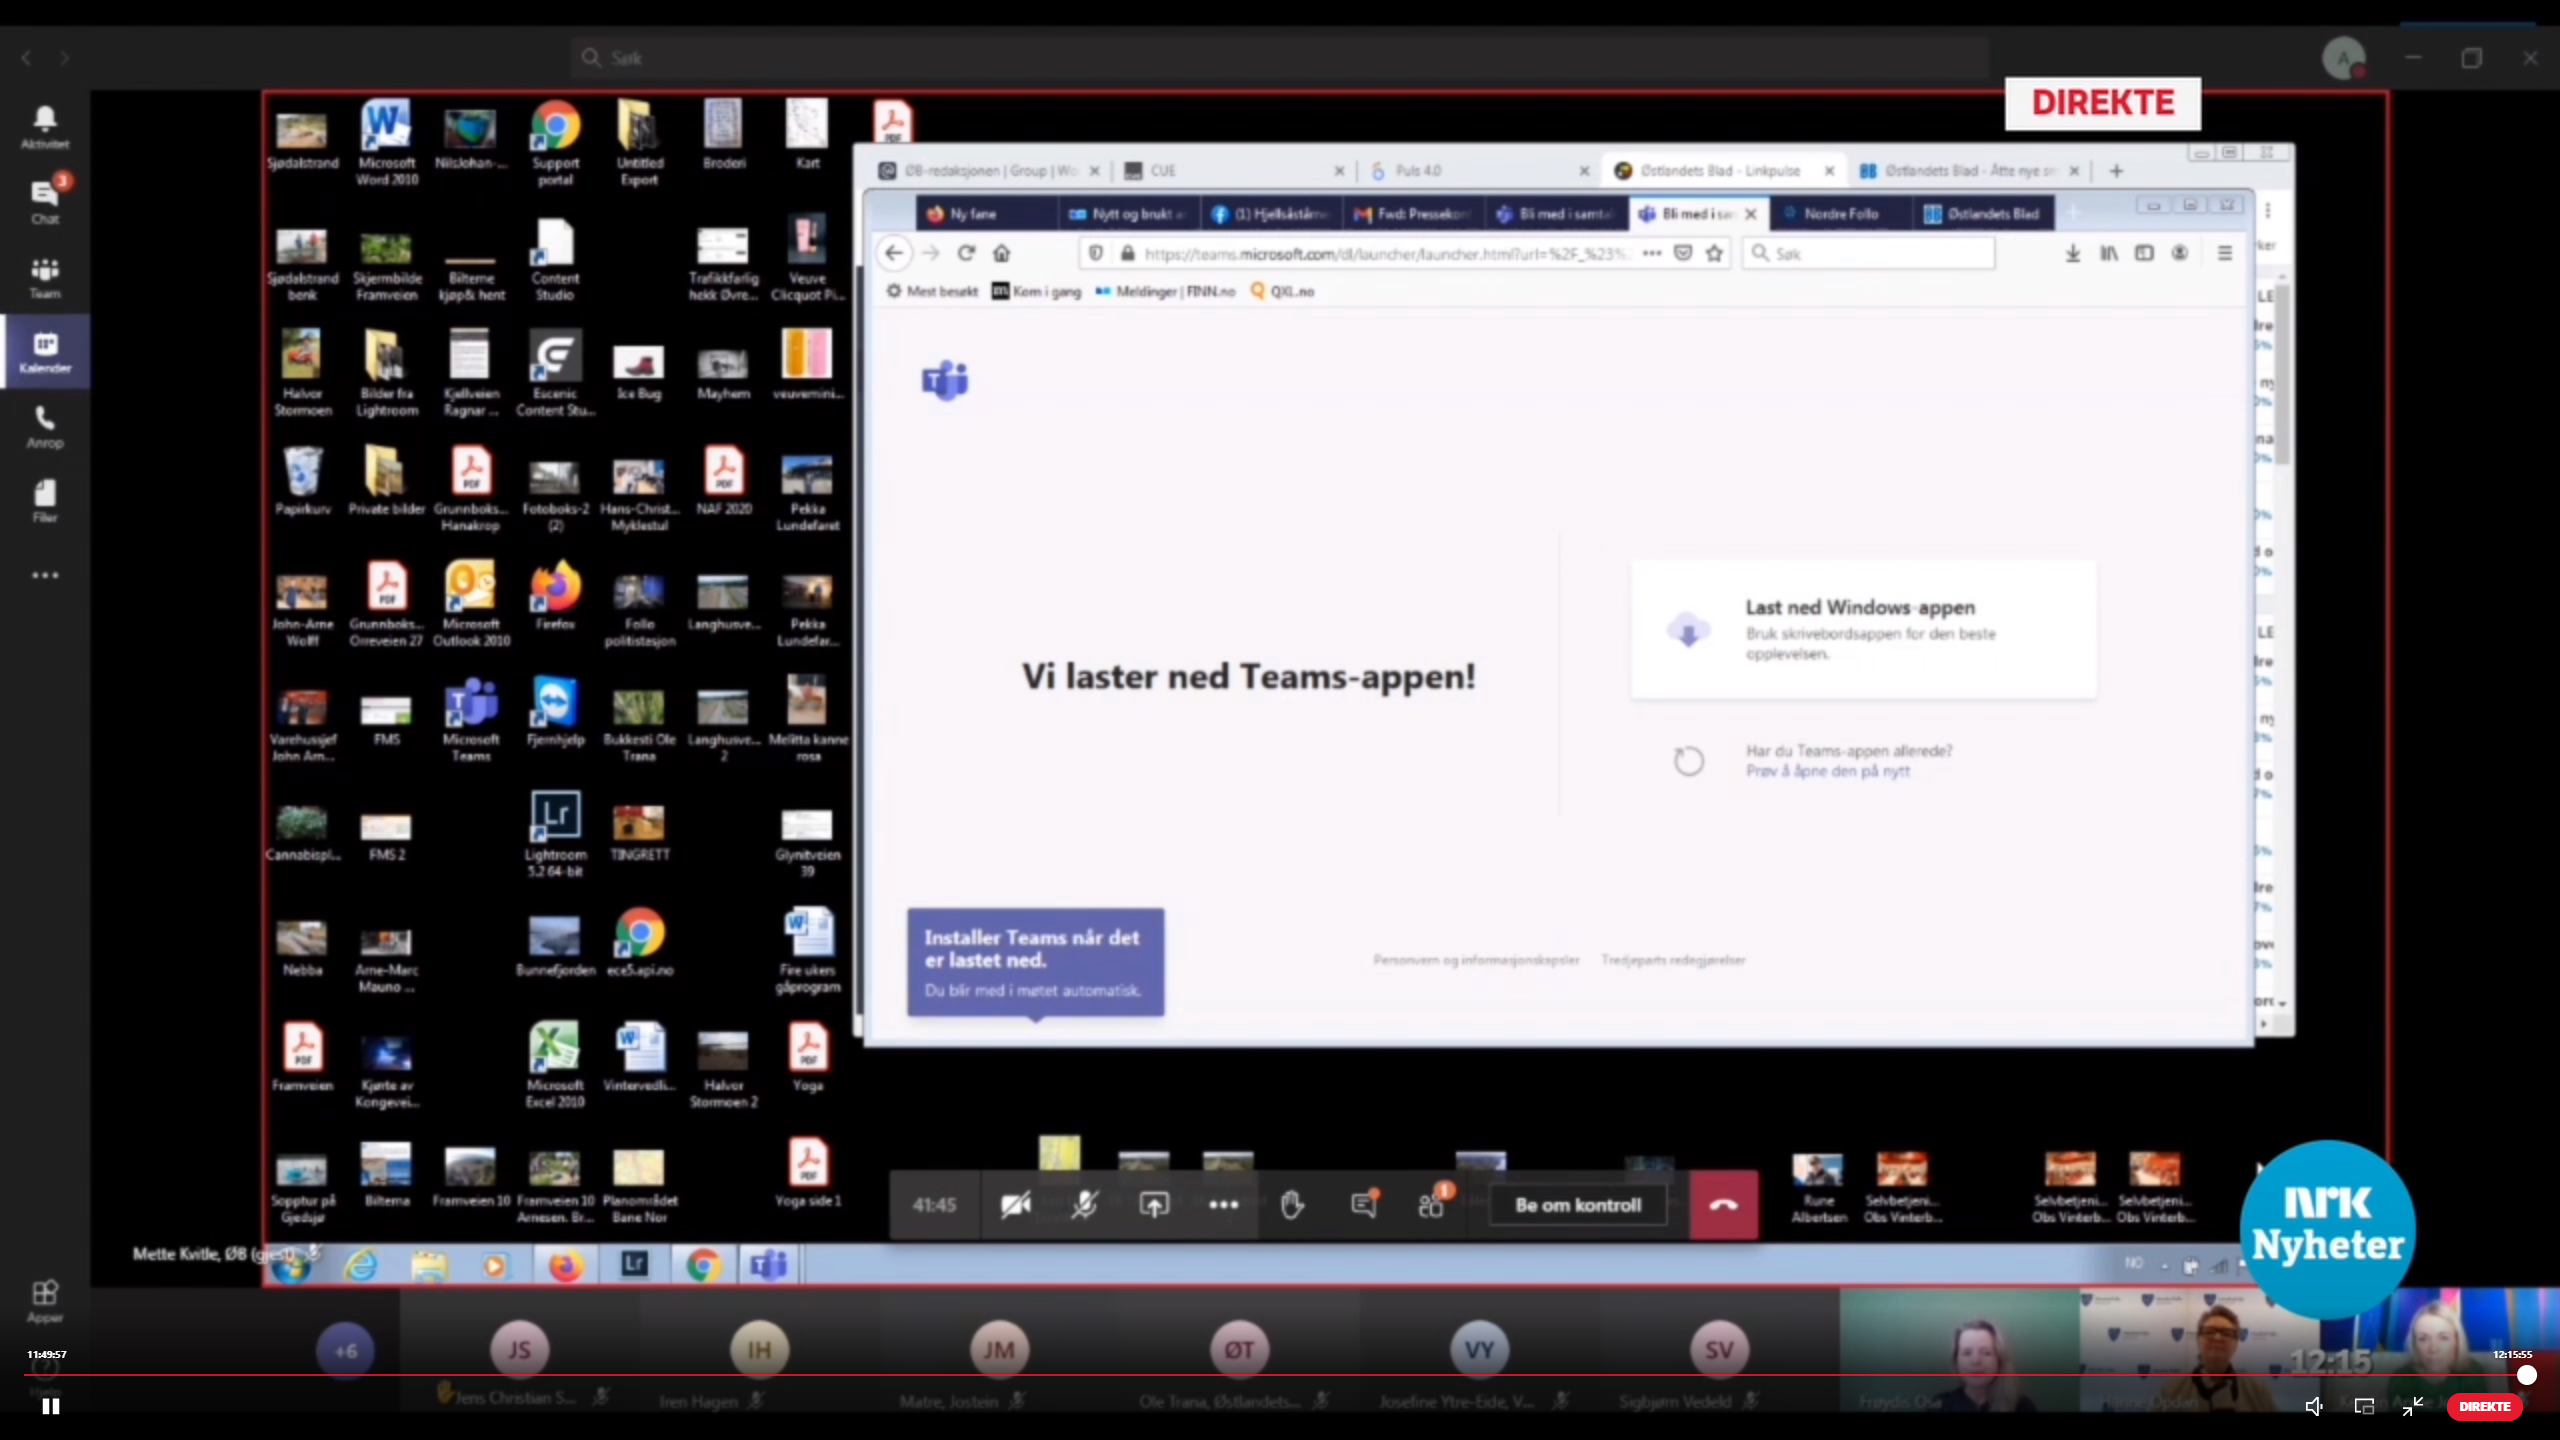Click Internet Explorer in shared taskbar
Image resolution: width=2560 pixels, height=1440 pixels.
coord(361,1265)
